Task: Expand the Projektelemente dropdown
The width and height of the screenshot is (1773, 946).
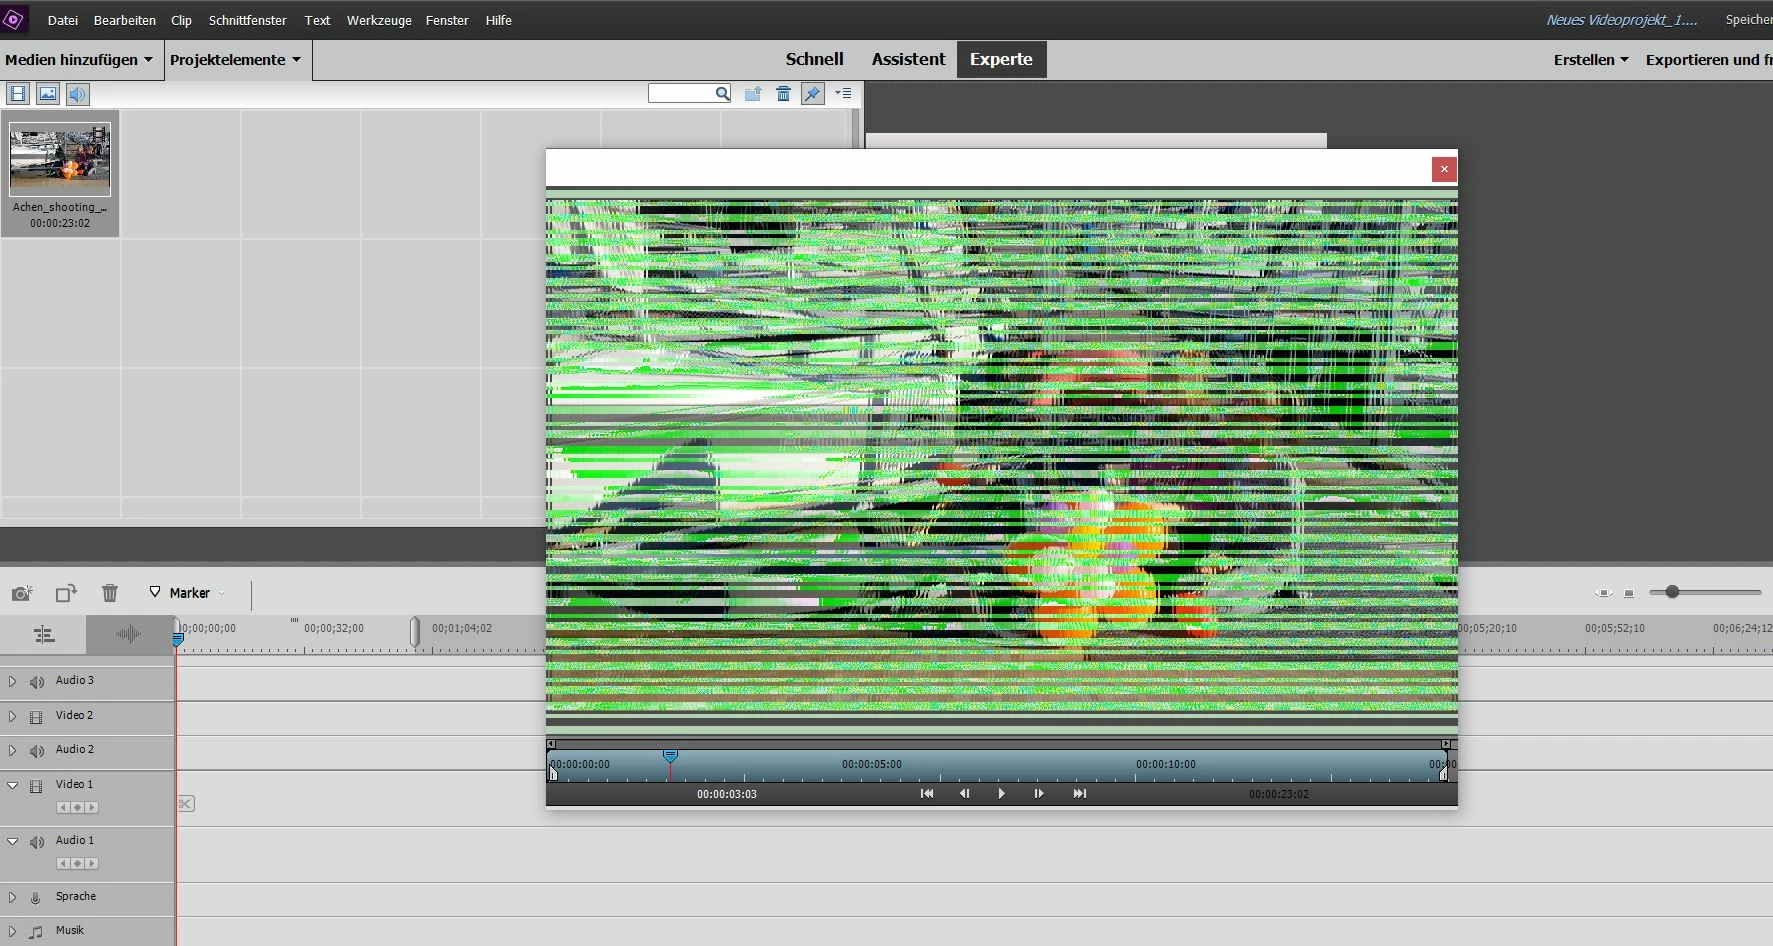Action: [236, 60]
